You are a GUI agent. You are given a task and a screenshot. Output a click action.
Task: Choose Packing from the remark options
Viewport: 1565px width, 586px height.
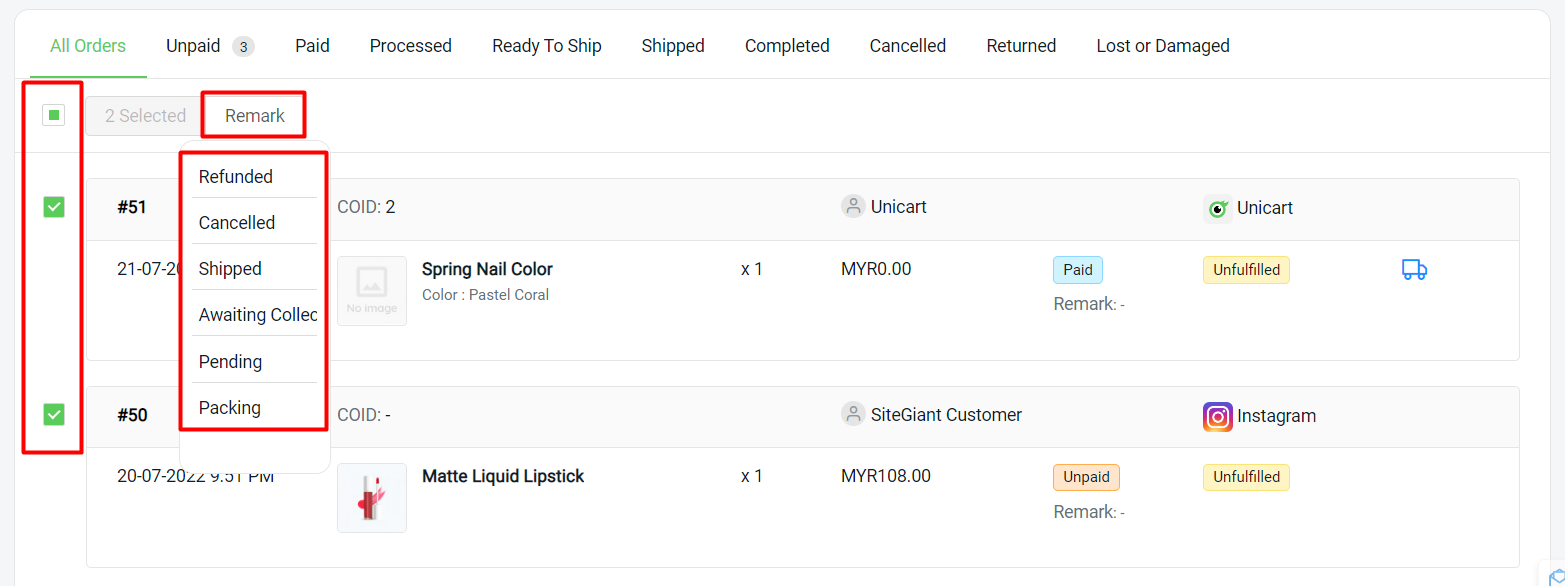[x=230, y=407]
